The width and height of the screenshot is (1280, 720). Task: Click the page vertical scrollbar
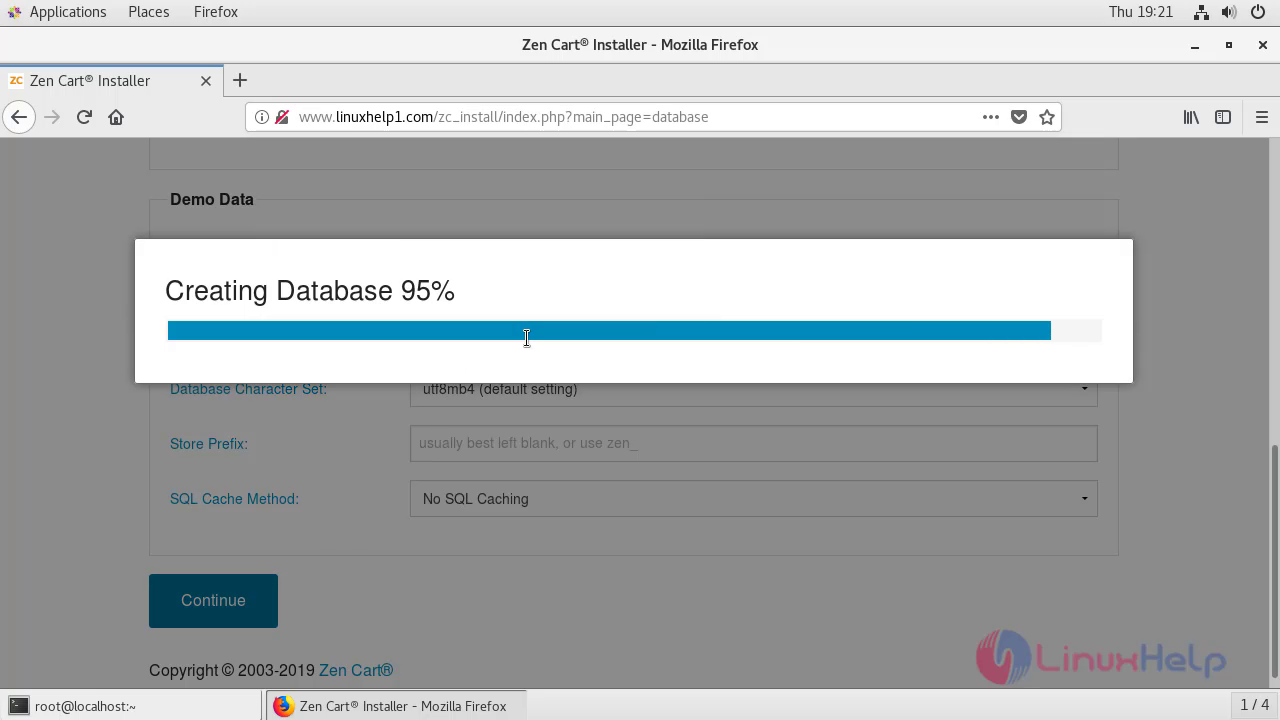pos(1273,560)
